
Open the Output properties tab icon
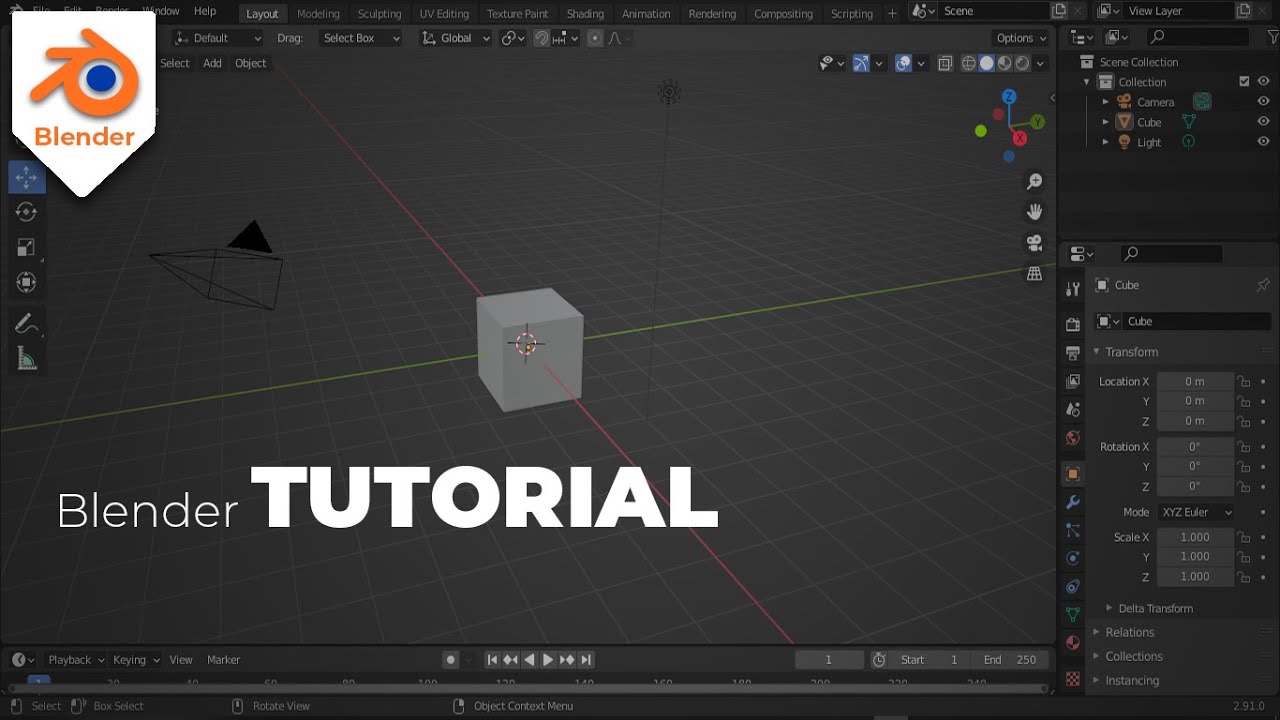(x=1073, y=353)
